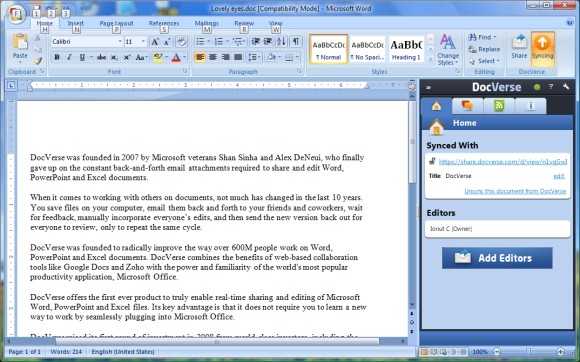Show paragraph marks with pilcrow icon
Screen dimensions: 580x362
pyautogui.click(x=296, y=41)
